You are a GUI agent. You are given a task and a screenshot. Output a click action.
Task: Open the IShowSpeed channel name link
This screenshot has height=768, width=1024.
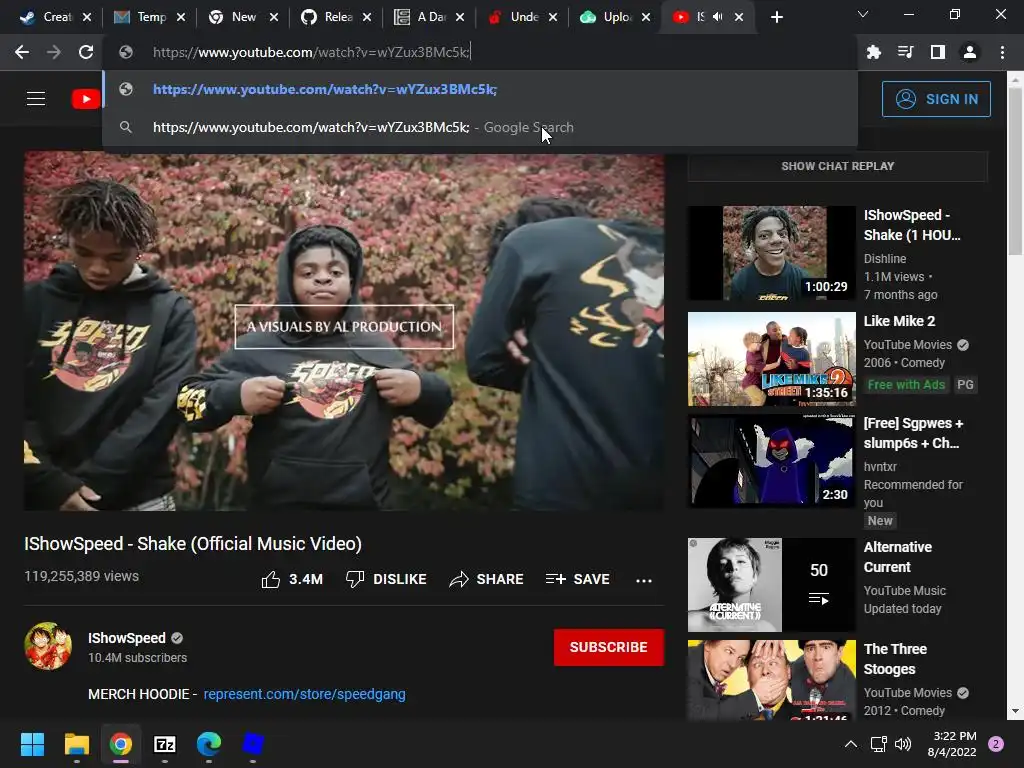(127, 638)
